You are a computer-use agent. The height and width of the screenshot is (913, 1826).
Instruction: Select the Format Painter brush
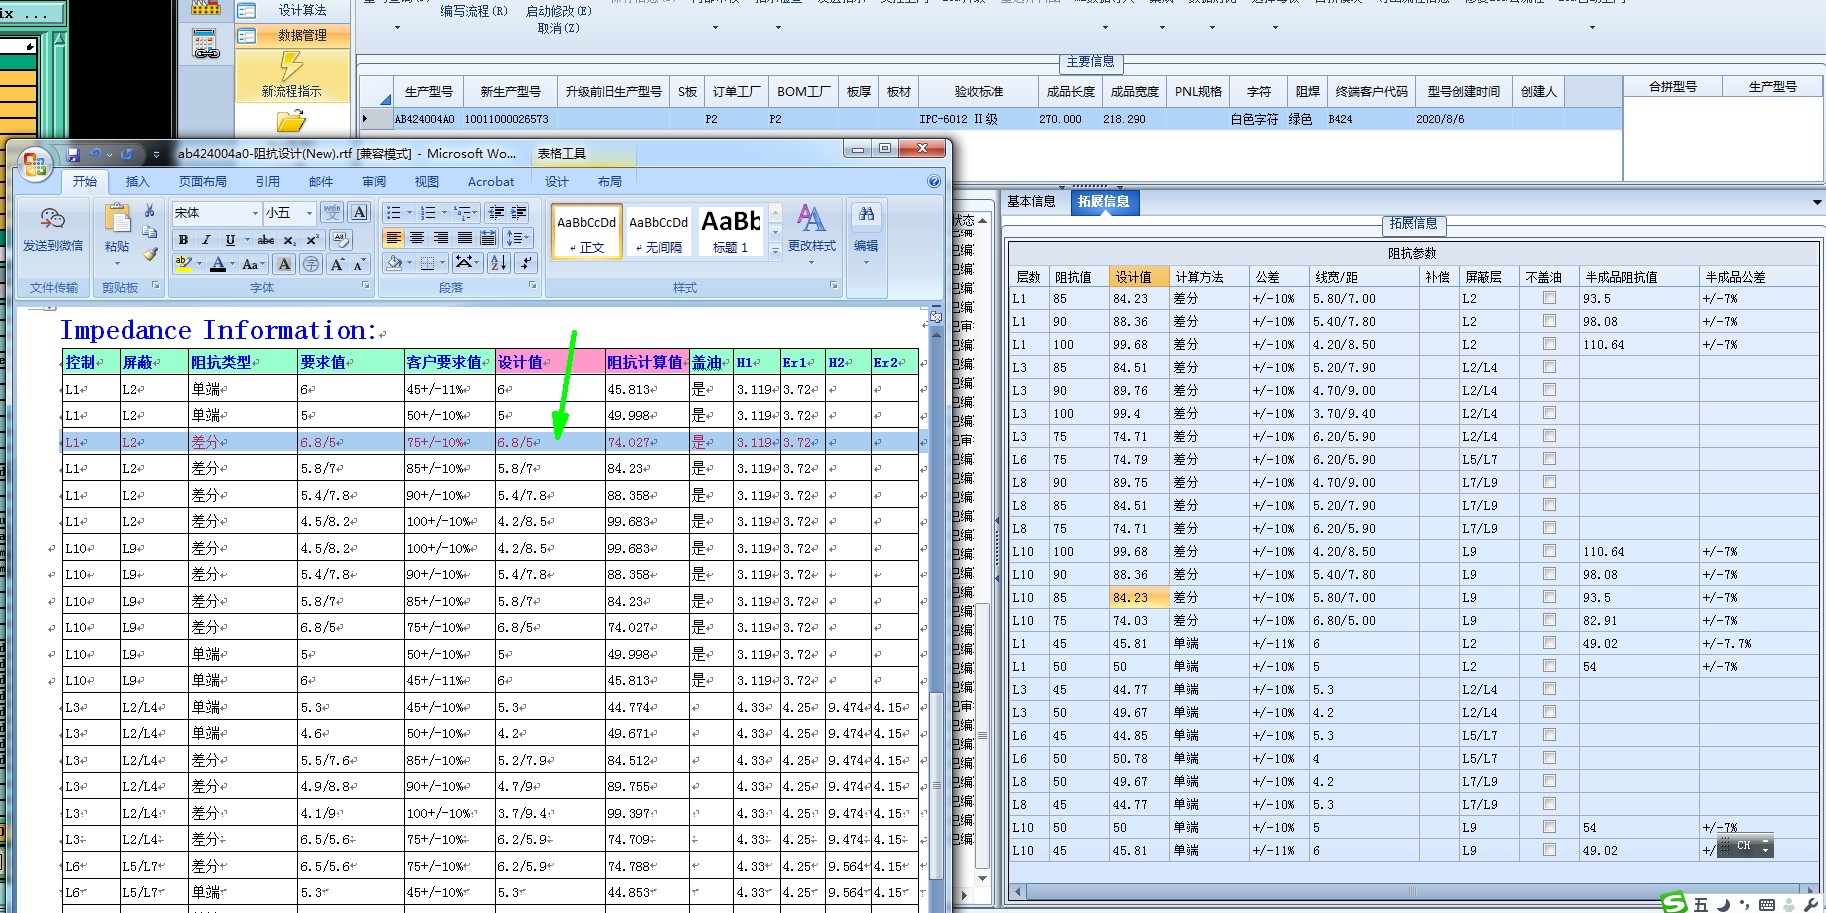coord(150,254)
